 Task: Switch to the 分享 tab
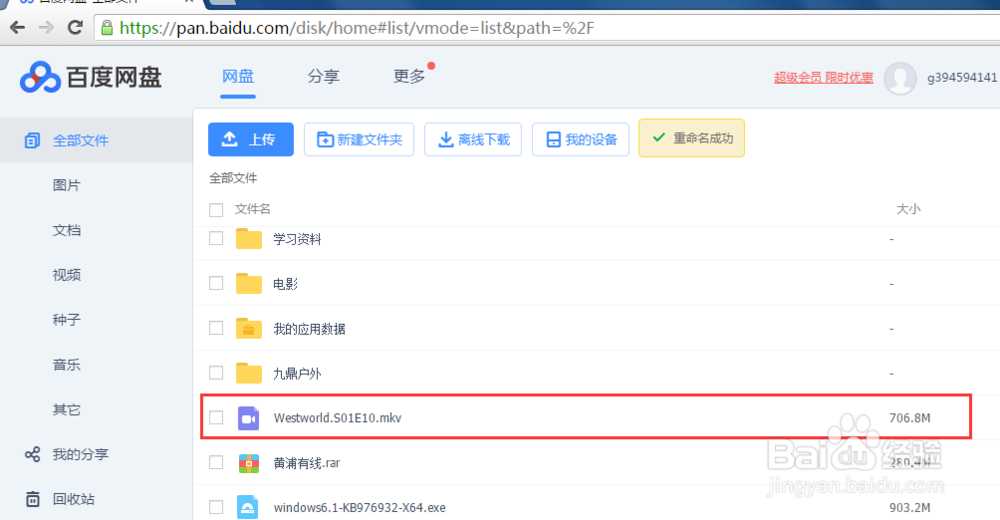[x=323, y=77]
